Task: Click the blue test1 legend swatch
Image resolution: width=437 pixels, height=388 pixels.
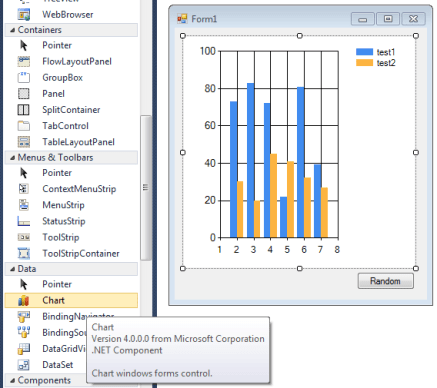Action: click(364, 52)
